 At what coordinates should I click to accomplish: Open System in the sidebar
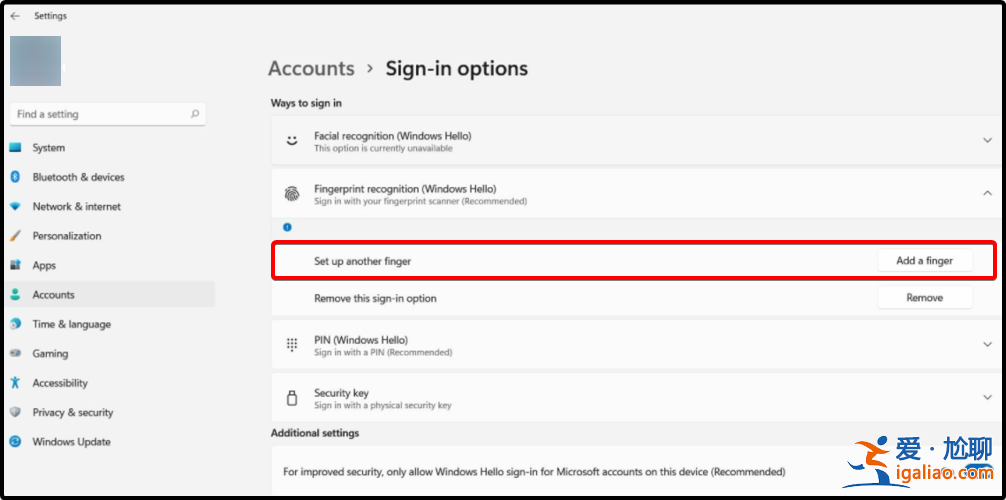[110, 148]
